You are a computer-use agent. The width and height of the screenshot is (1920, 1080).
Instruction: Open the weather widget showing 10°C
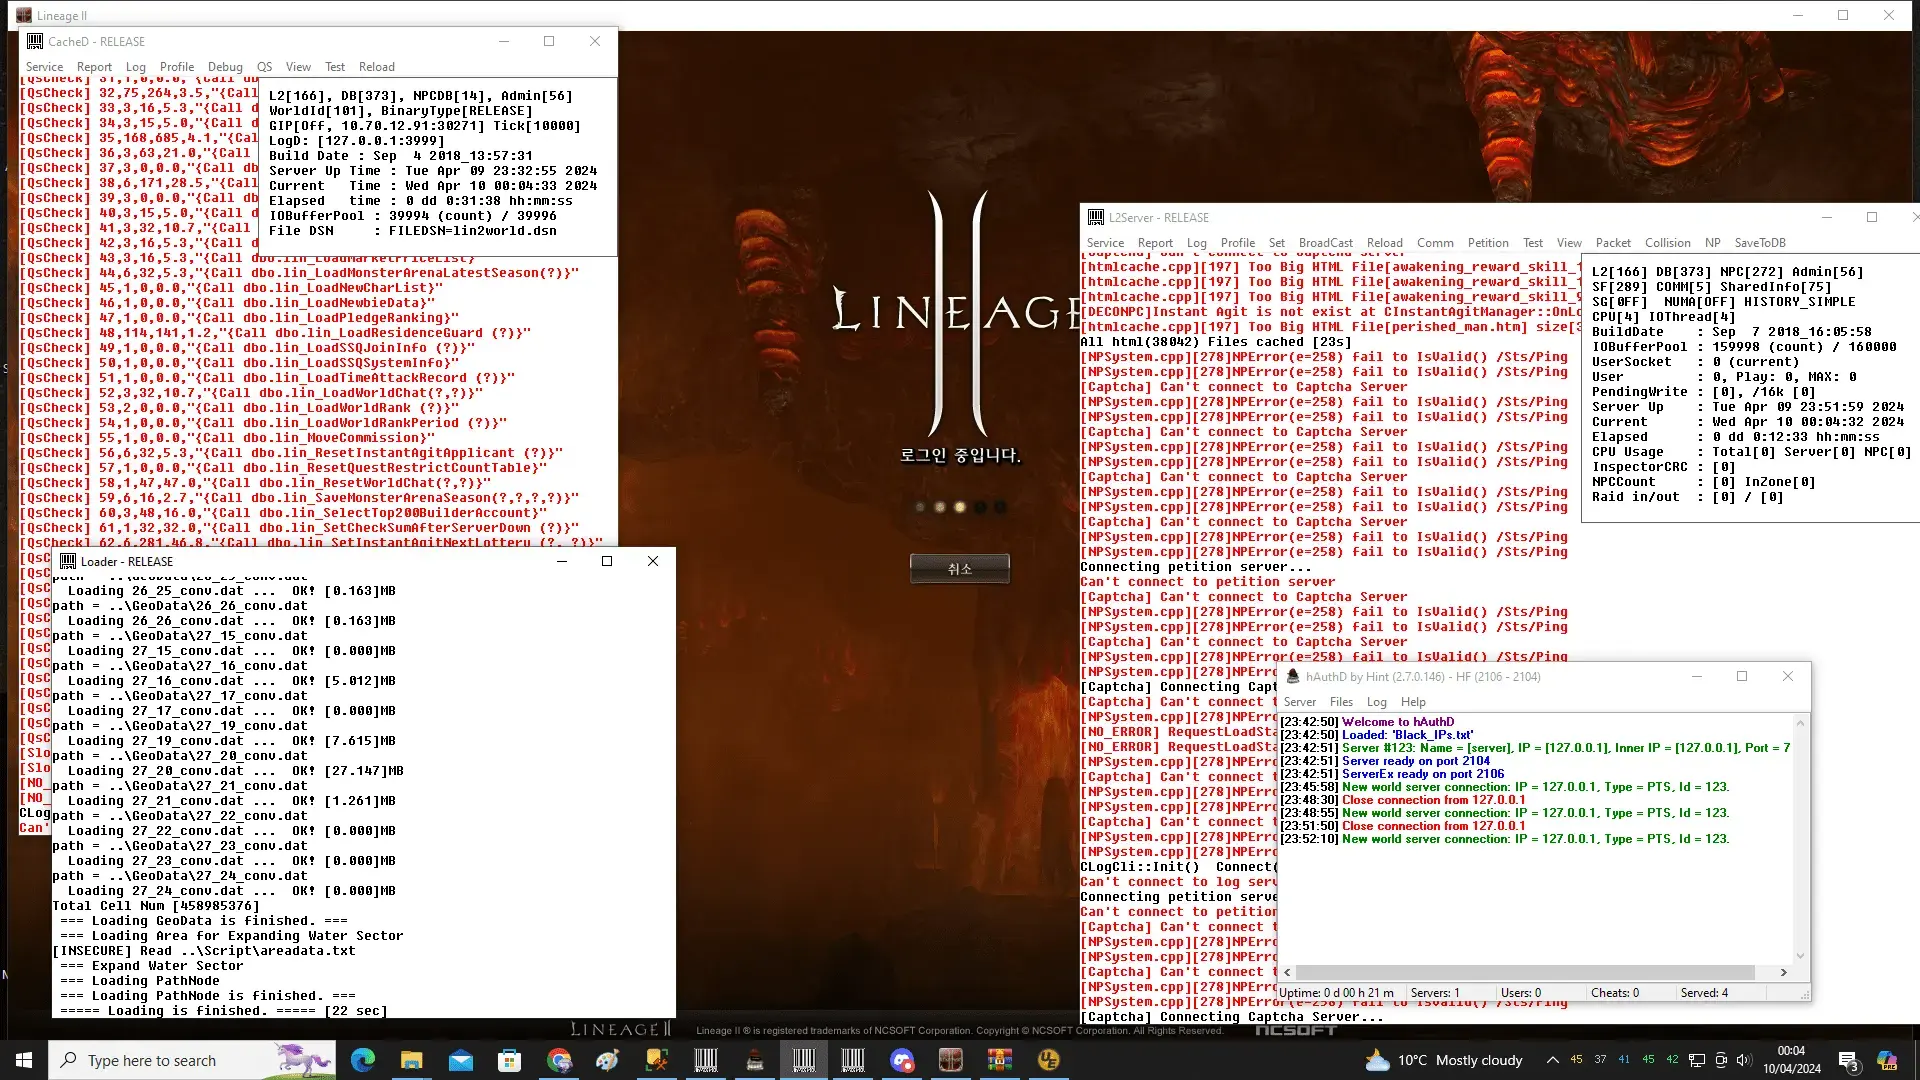pos(1444,1060)
